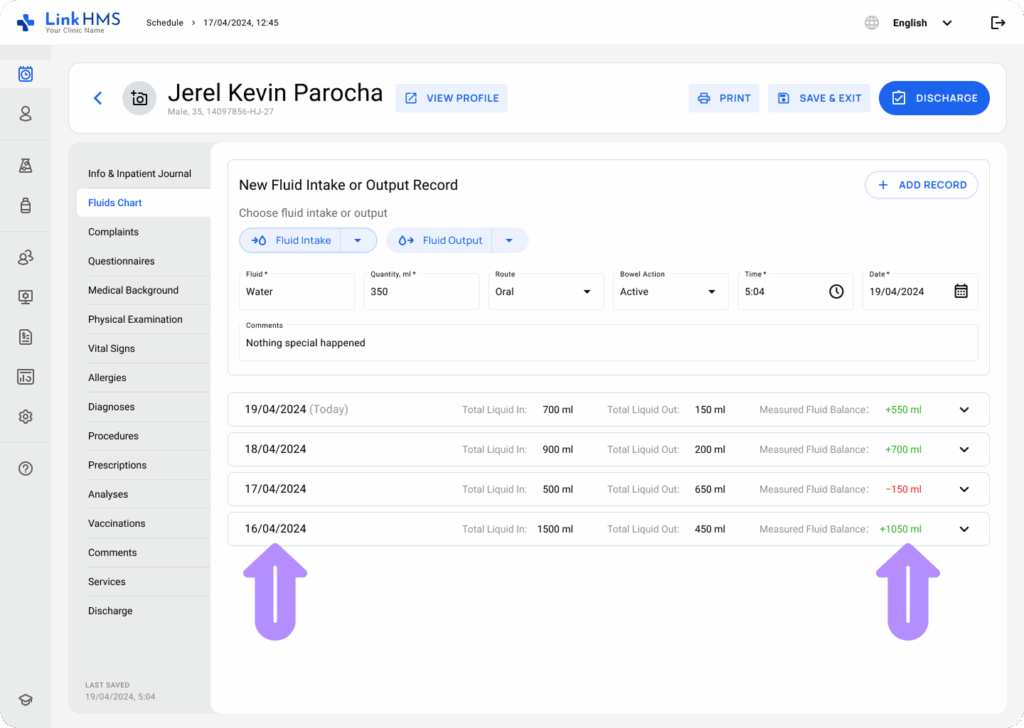Click the Discharge button
This screenshot has height=728, width=1024.
coord(934,98)
